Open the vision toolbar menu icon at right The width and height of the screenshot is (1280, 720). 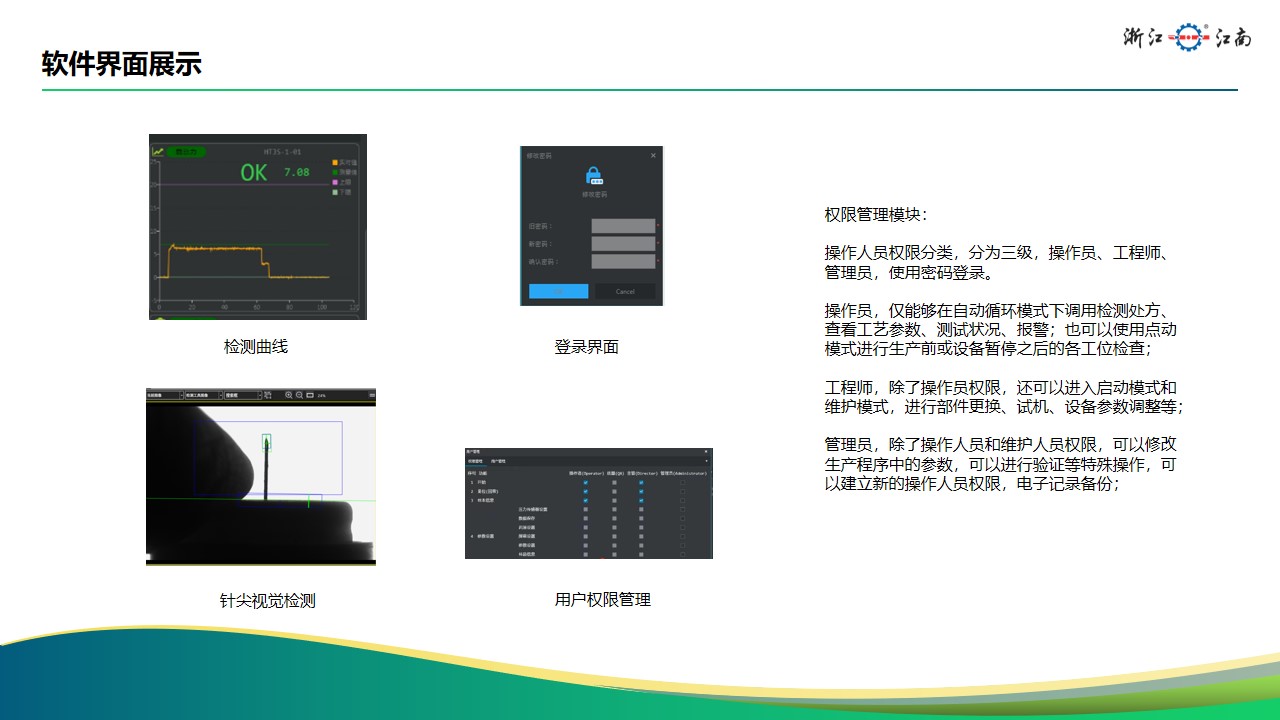tap(371, 396)
